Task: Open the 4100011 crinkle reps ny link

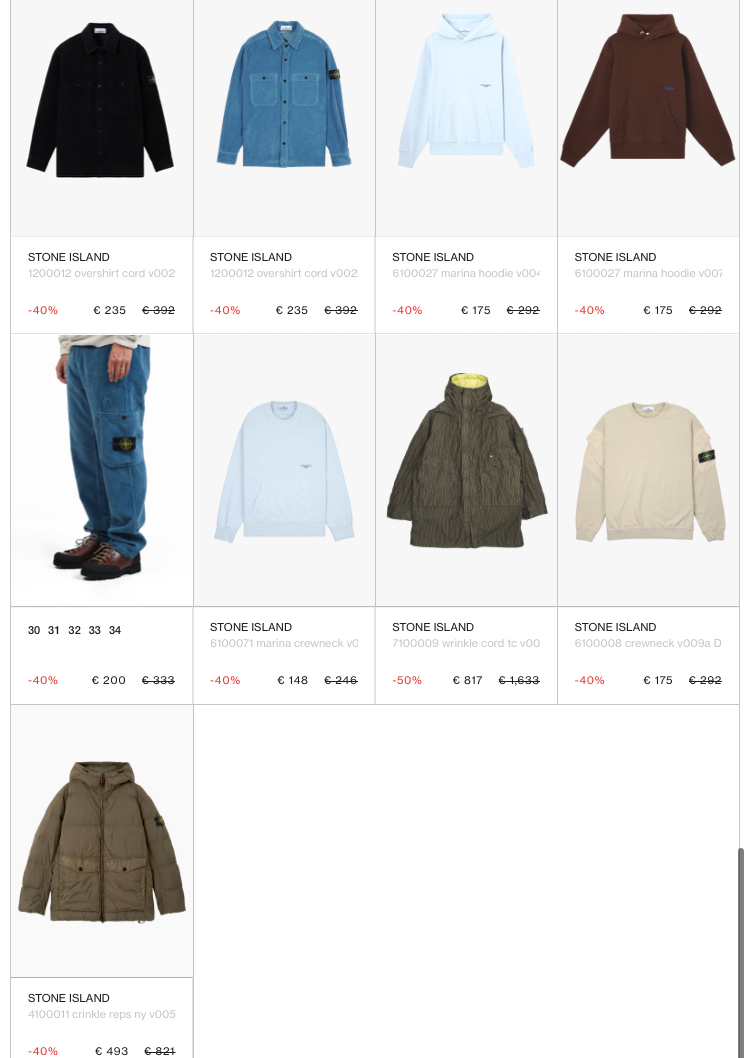Action: pos(102,1014)
